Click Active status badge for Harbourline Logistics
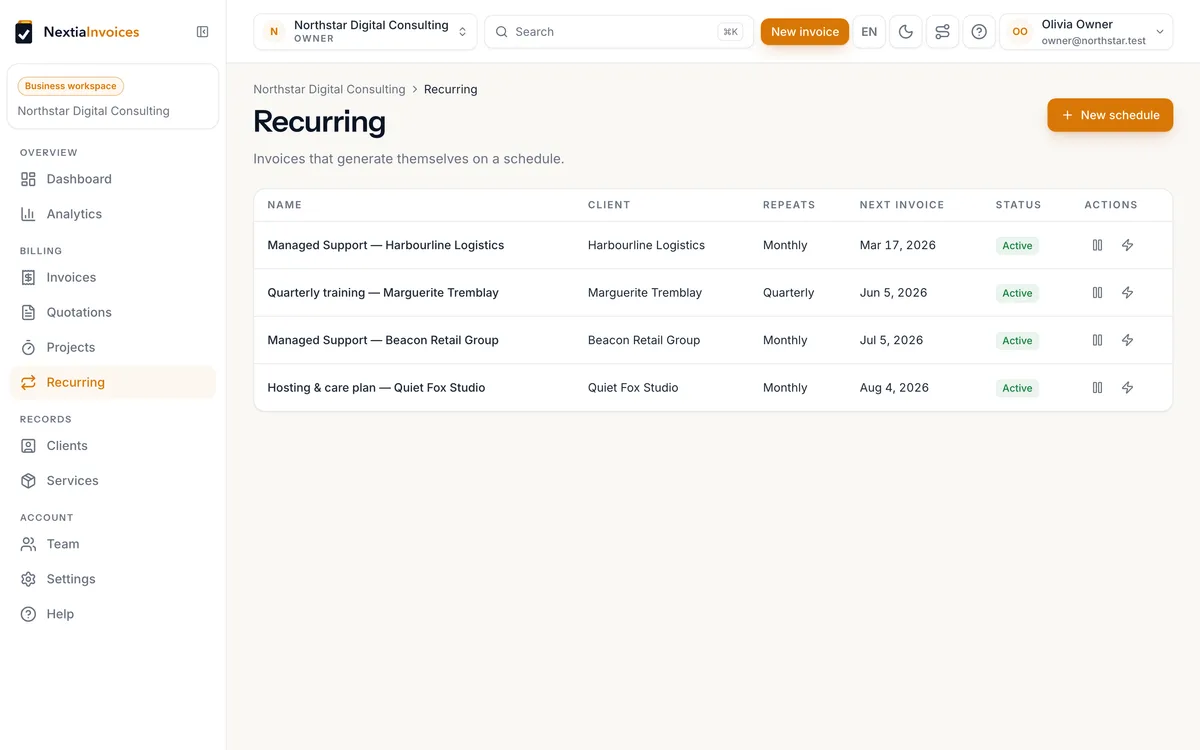Screen dimensions: 1200x750 pyautogui.click(x=1017, y=246)
